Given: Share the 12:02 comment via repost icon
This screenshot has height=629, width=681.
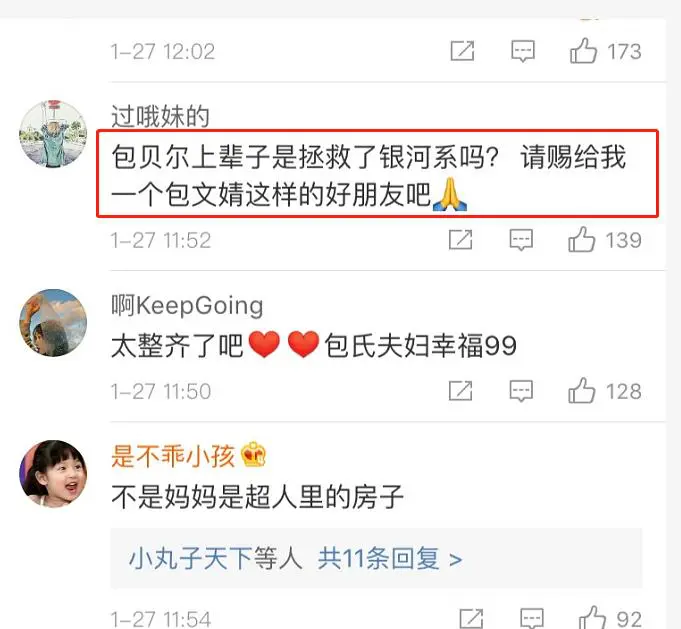Looking at the screenshot, I should click(x=462, y=51).
